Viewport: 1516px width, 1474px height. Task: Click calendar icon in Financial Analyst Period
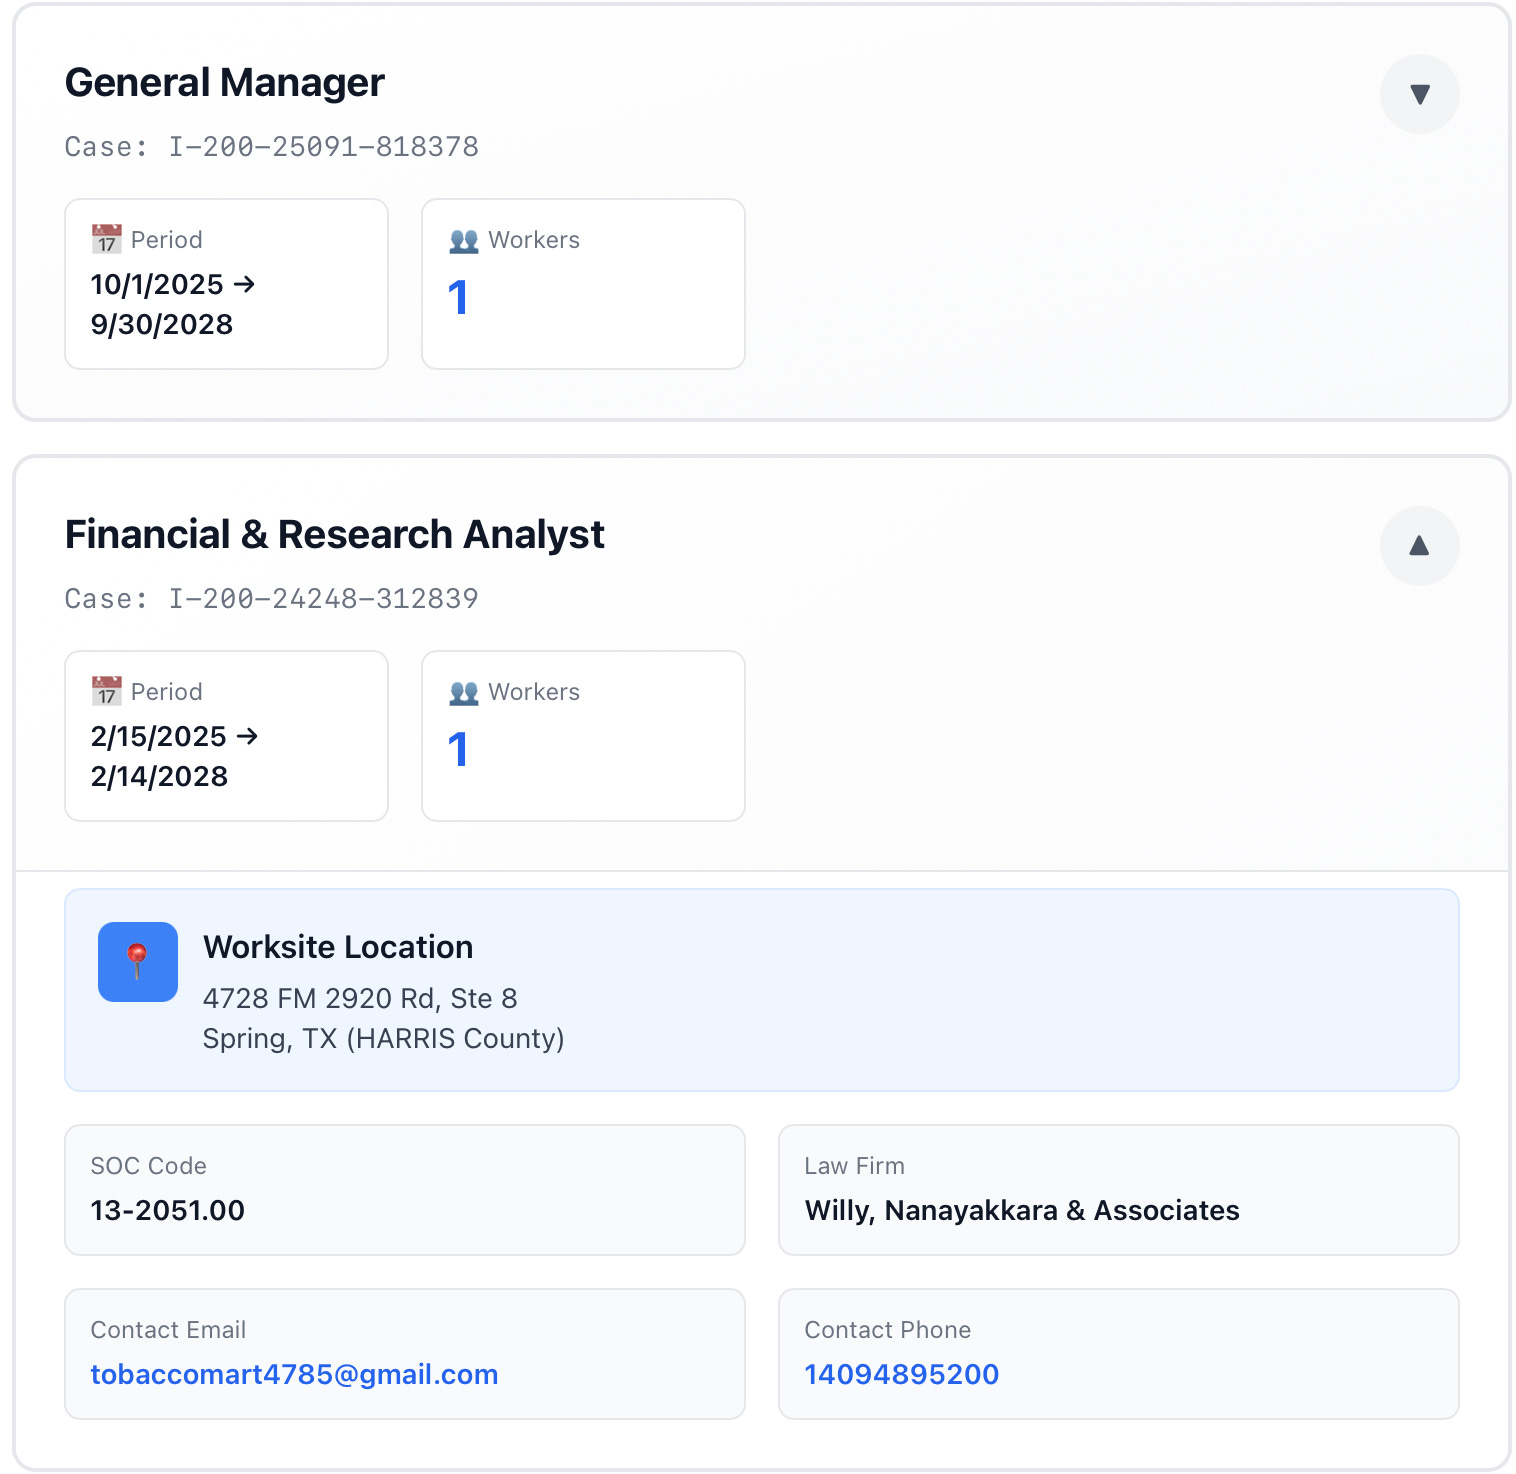pos(107,692)
